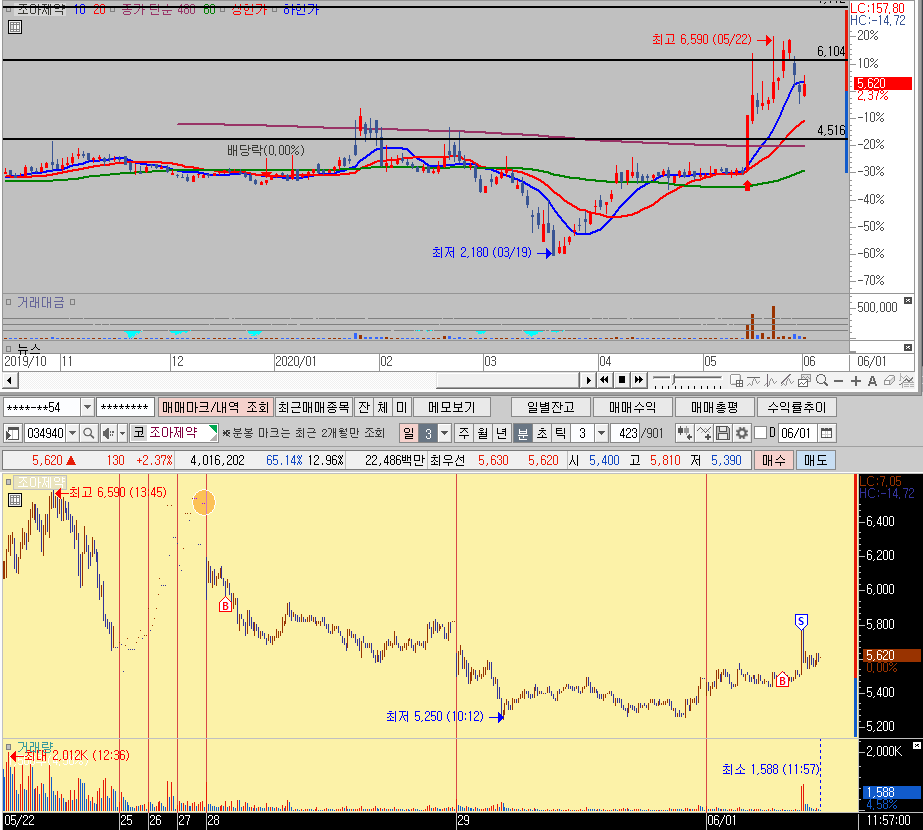Expand the minute interval dropdown
The width and height of the screenshot is (923, 830).
pyautogui.click(x=601, y=433)
